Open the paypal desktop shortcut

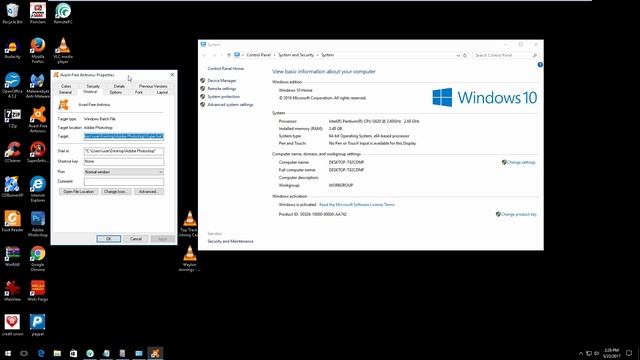click(x=38, y=325)
